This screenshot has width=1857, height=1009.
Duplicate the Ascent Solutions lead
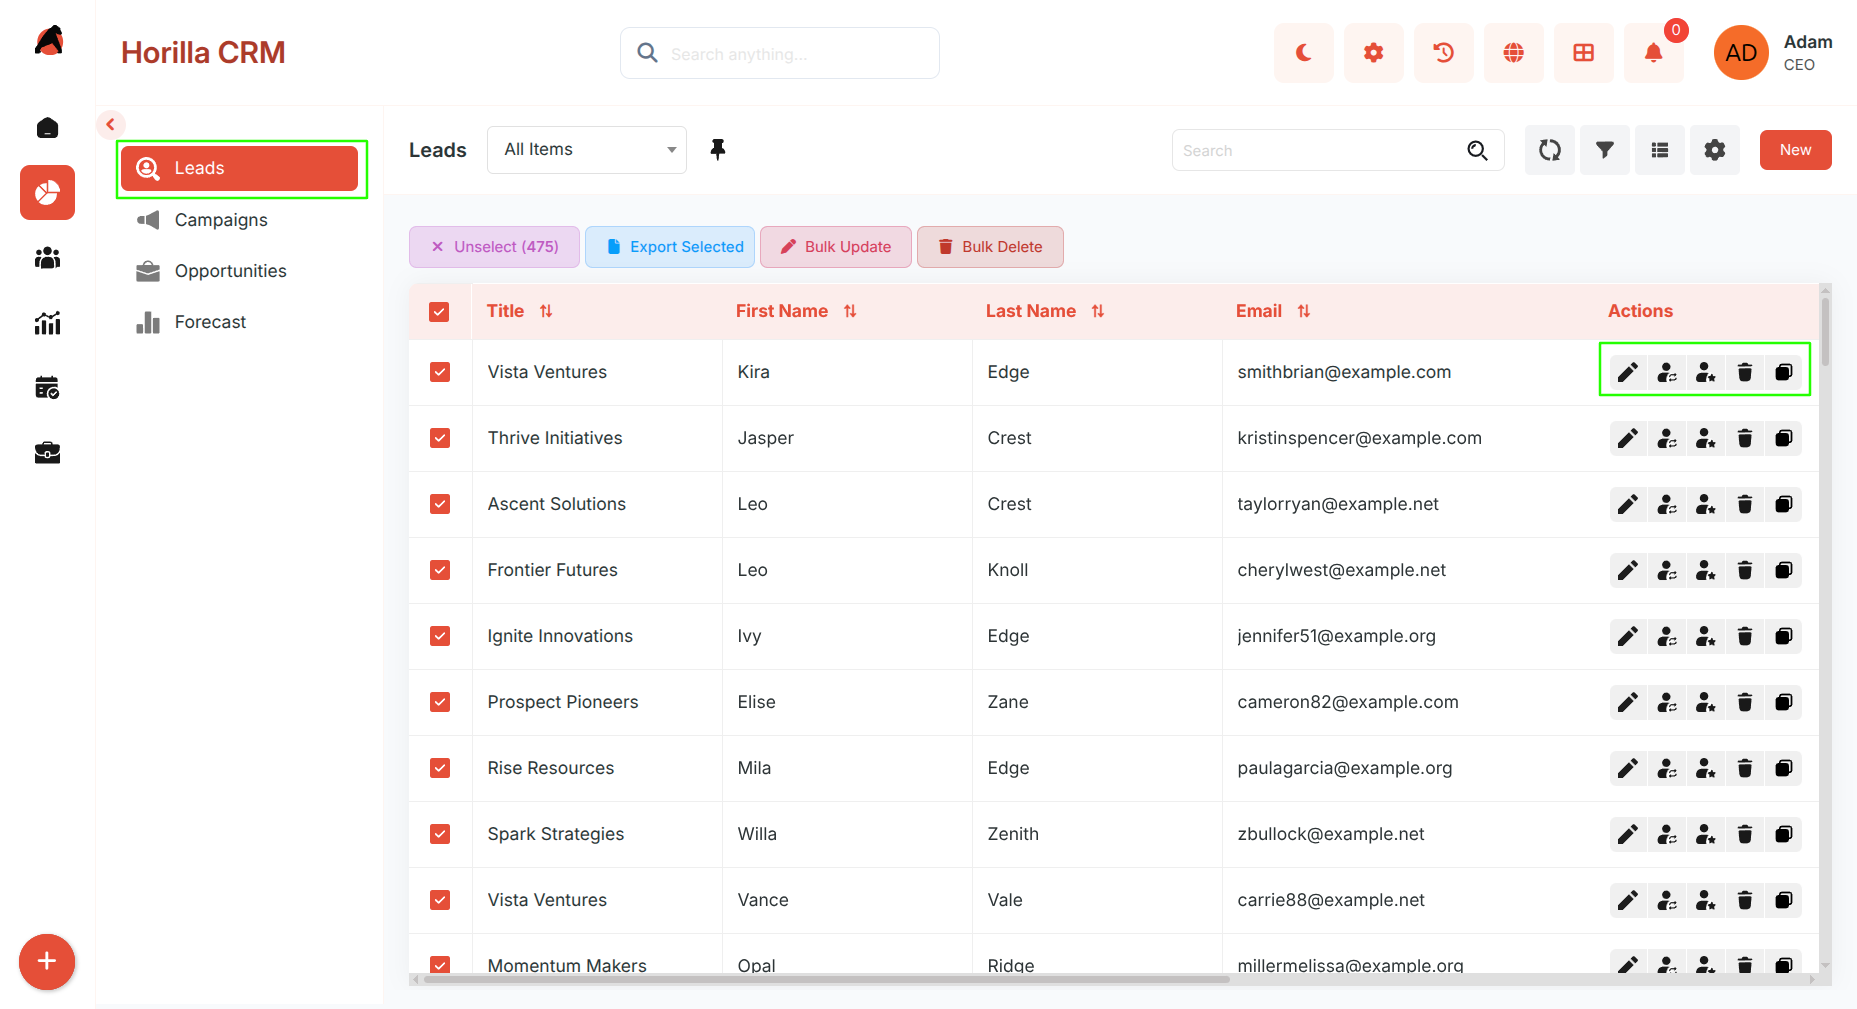pyautogui.click(x=1784, y=504)
